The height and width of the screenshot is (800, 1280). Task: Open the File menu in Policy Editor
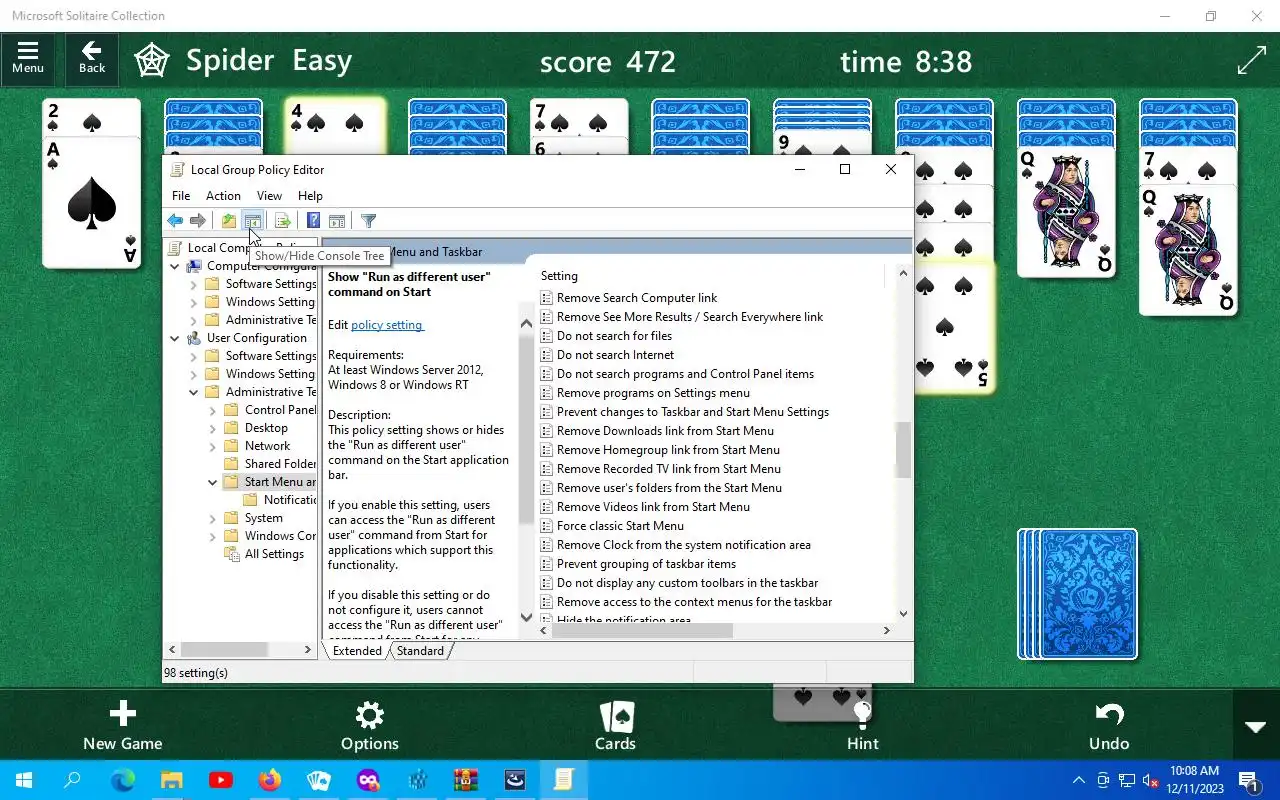(181, 196)
